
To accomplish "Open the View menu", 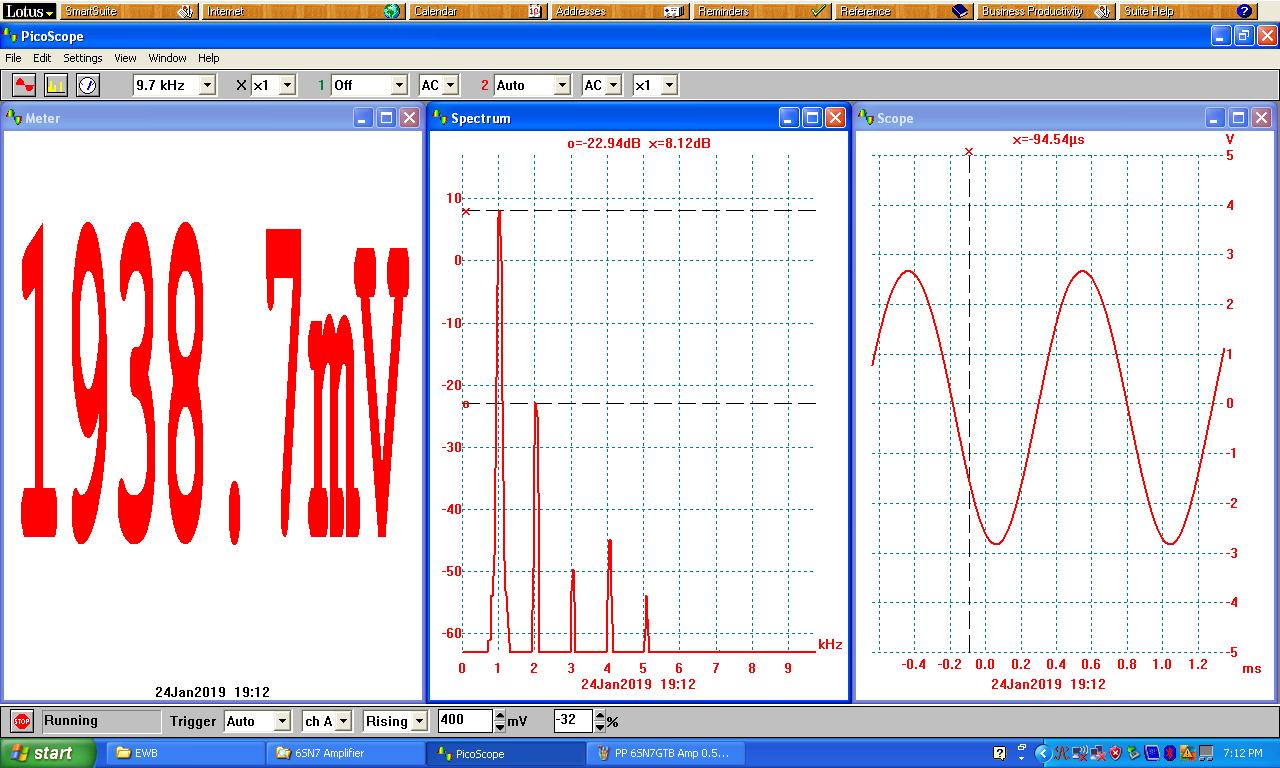I will pyautogui.click(x=125, y=58).
